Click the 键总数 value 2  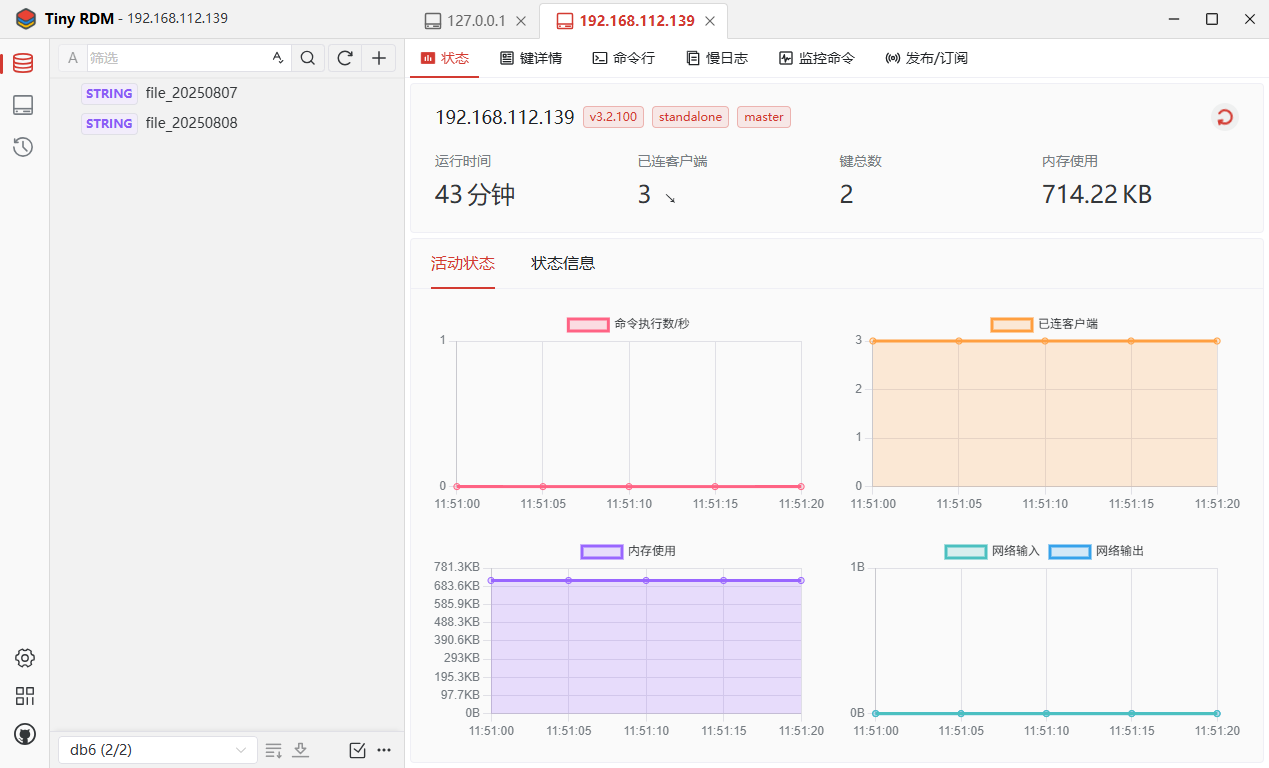click(x=846, y=194)
